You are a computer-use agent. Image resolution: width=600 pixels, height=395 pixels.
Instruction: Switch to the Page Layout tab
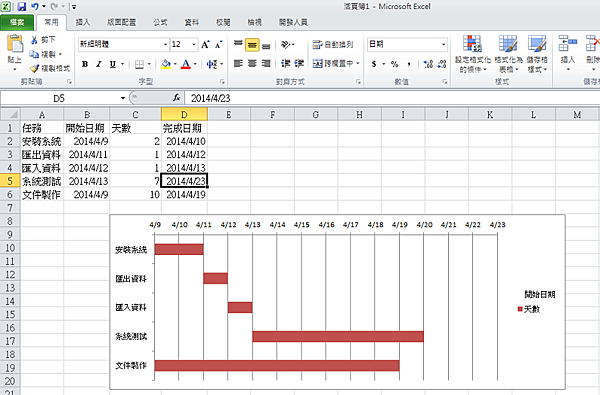(x=121, y=22)
